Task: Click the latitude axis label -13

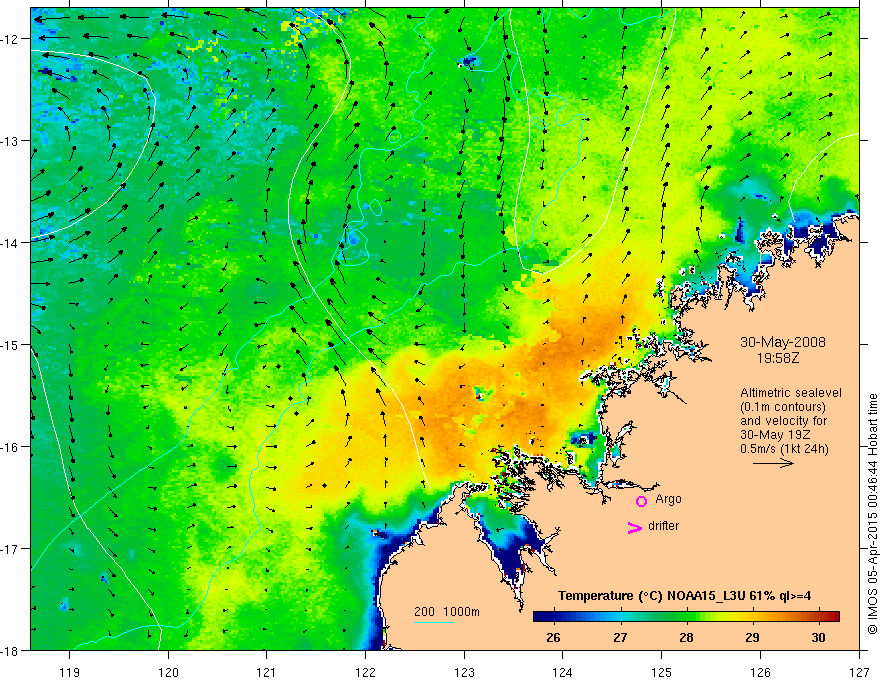Action: [10, 141]
